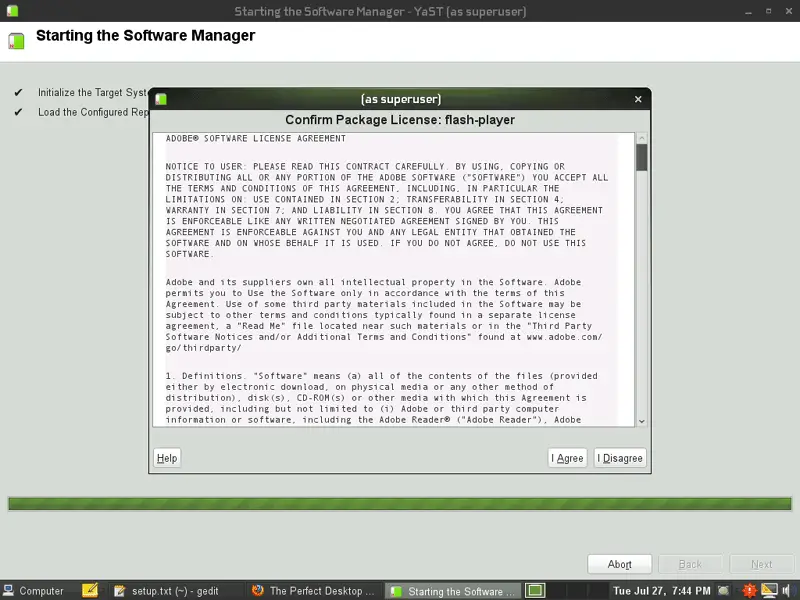Click the red update notifier tray icon

749,590
